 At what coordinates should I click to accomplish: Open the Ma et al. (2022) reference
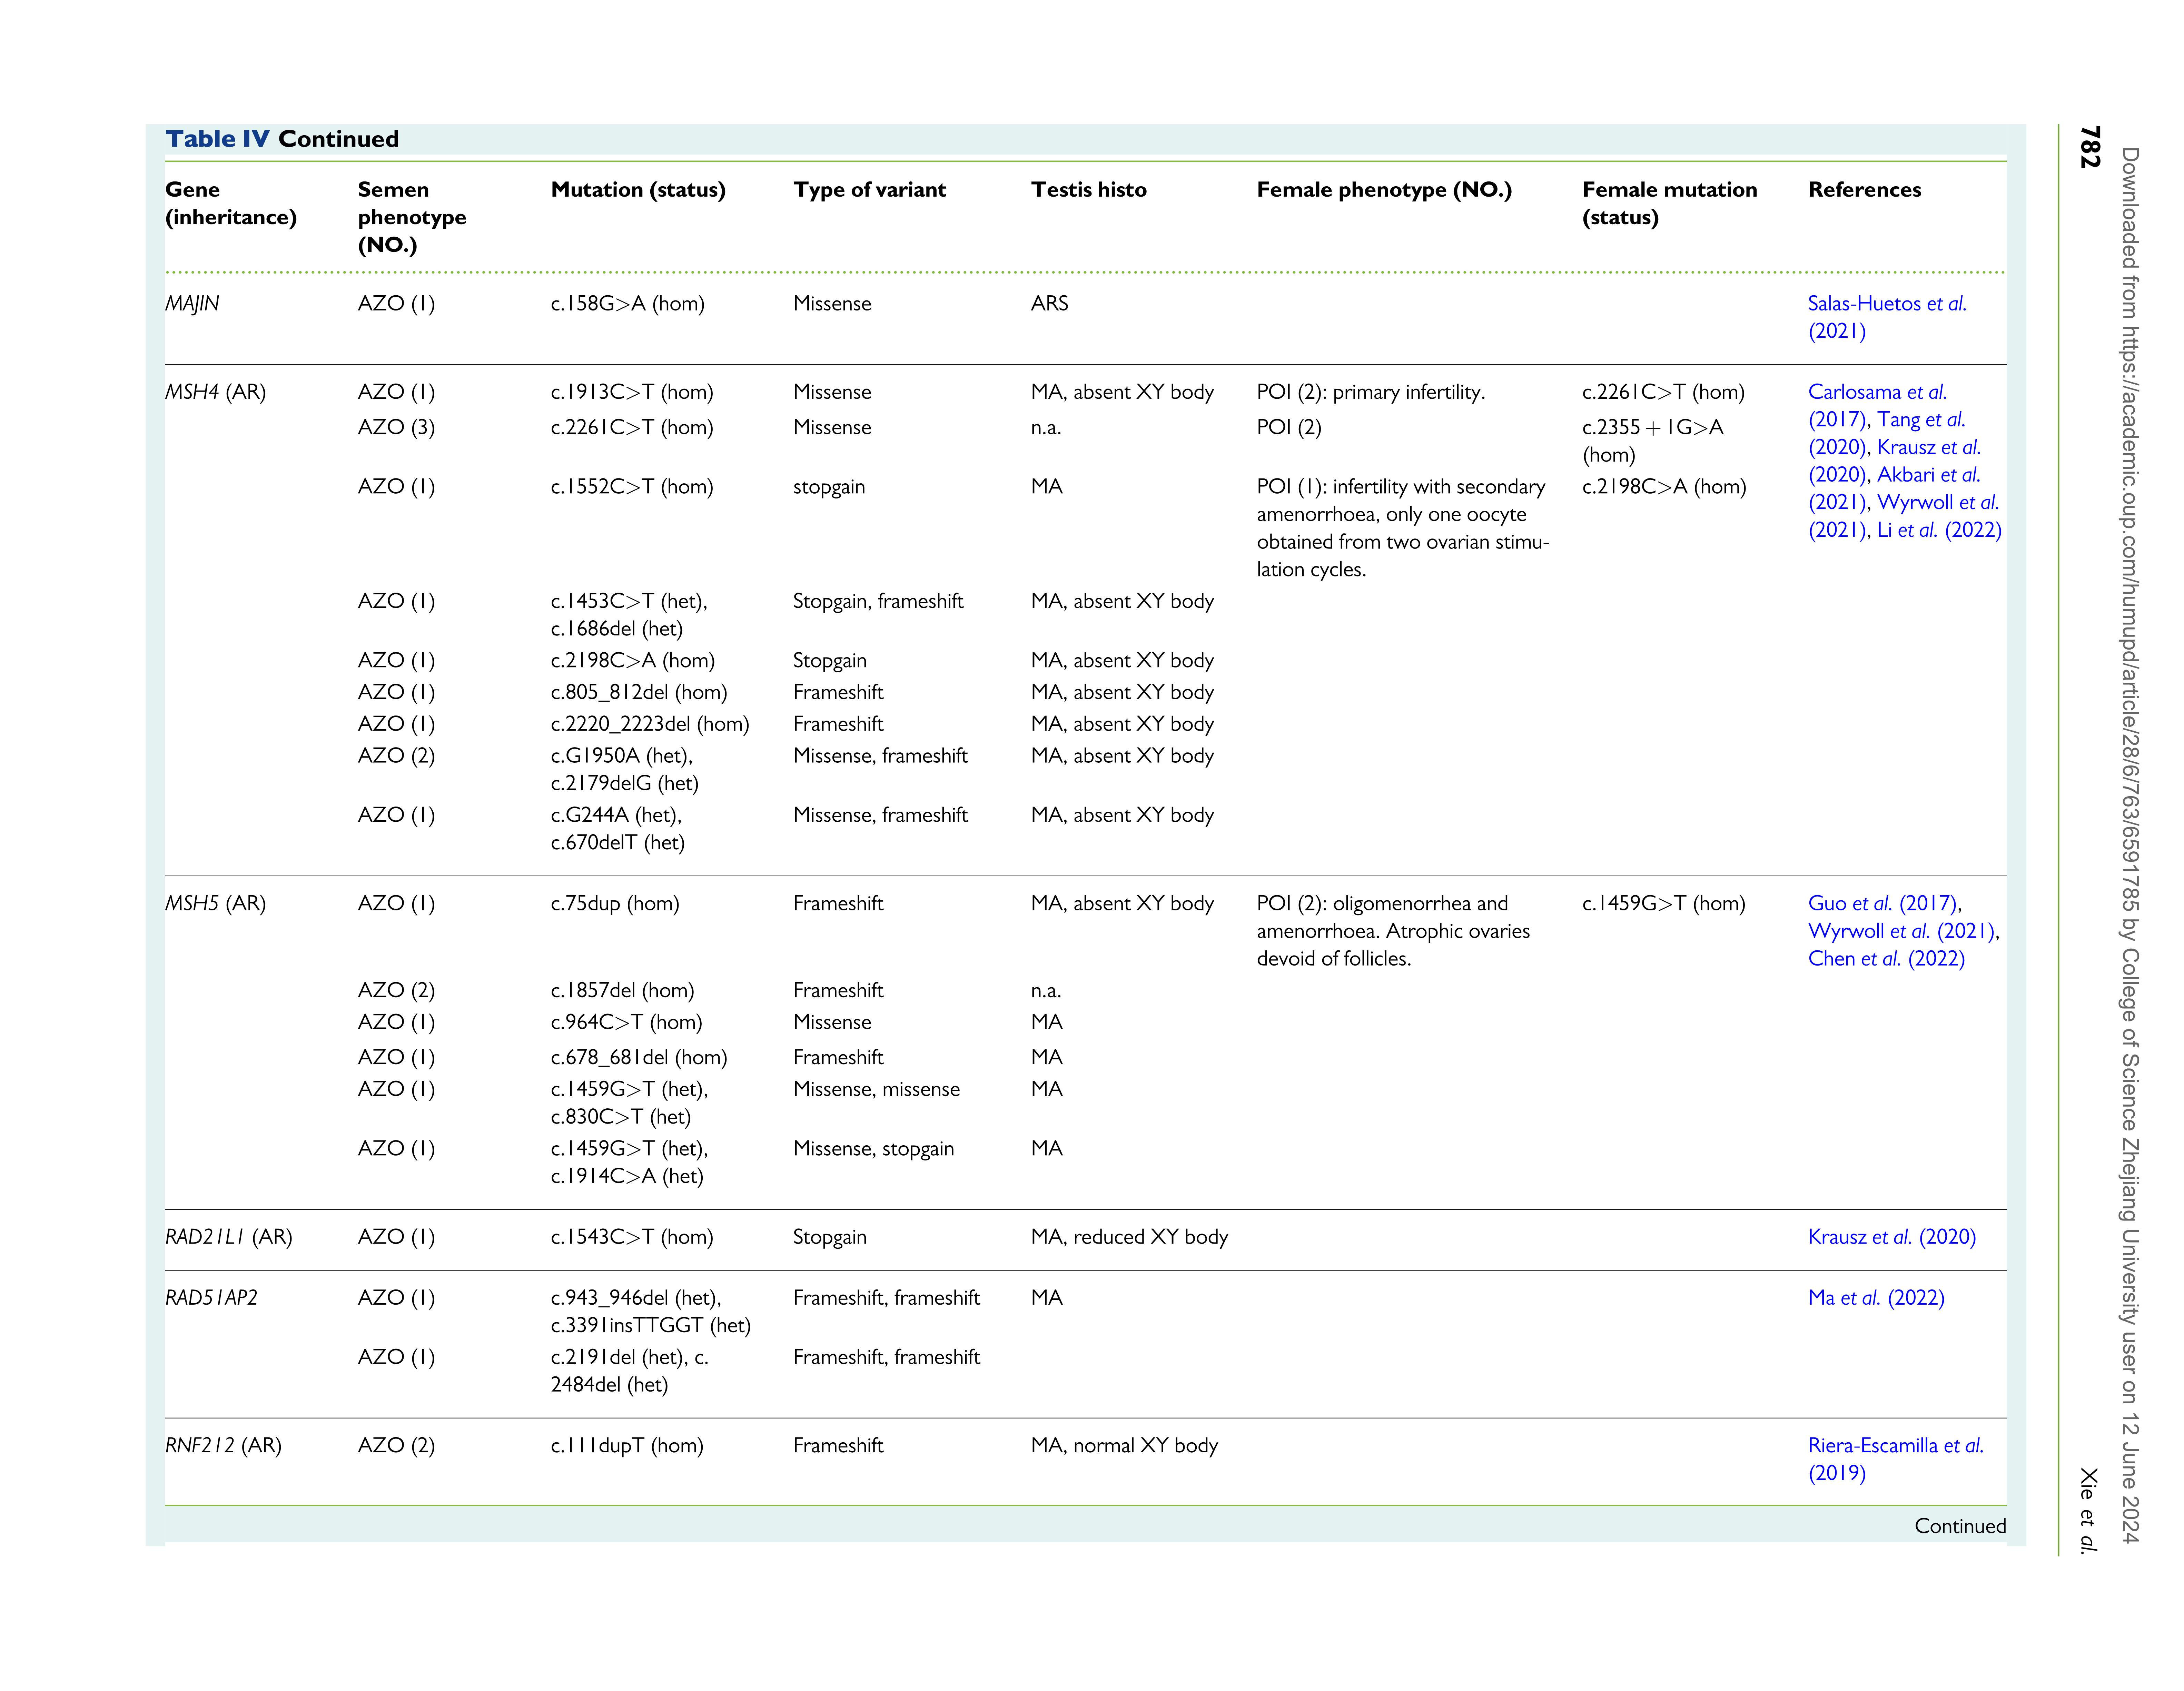tap(1876, 1298)
